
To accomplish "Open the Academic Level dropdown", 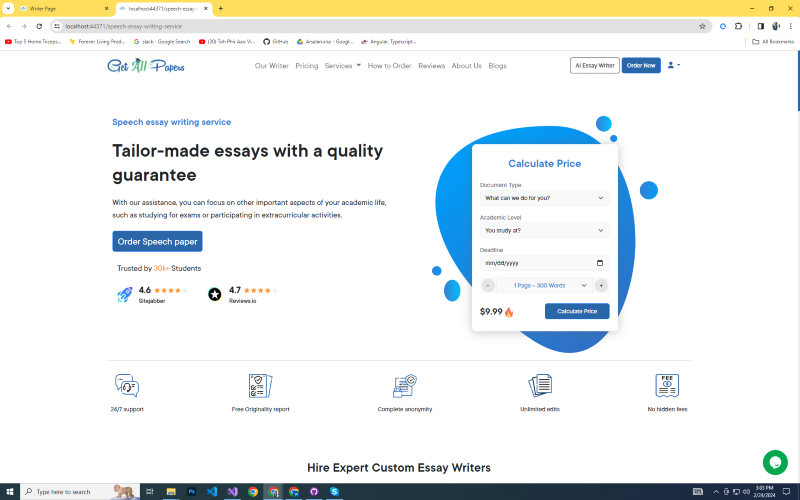I will click(544, 231).
